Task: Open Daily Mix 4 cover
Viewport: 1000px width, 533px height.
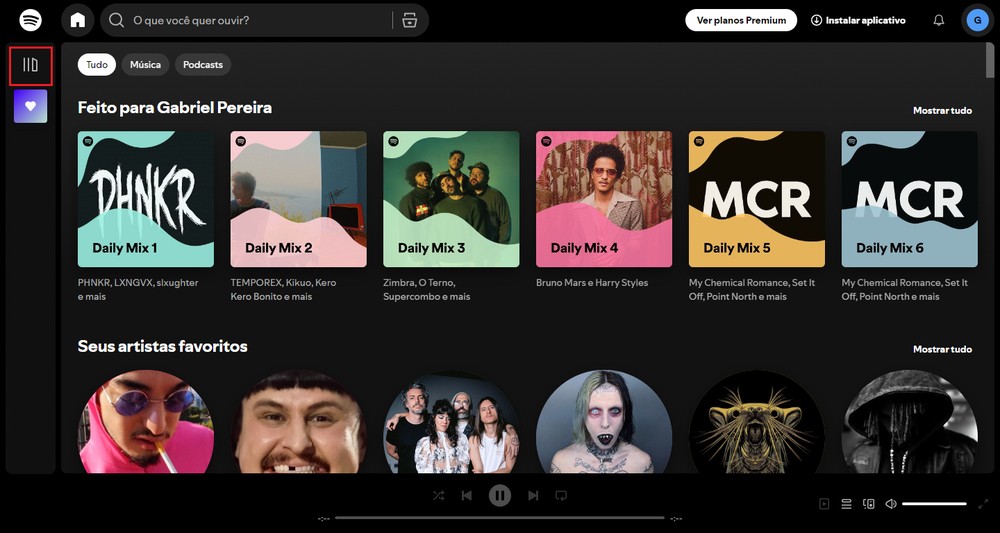Action: pyautogui.click(x=604, y=199)
